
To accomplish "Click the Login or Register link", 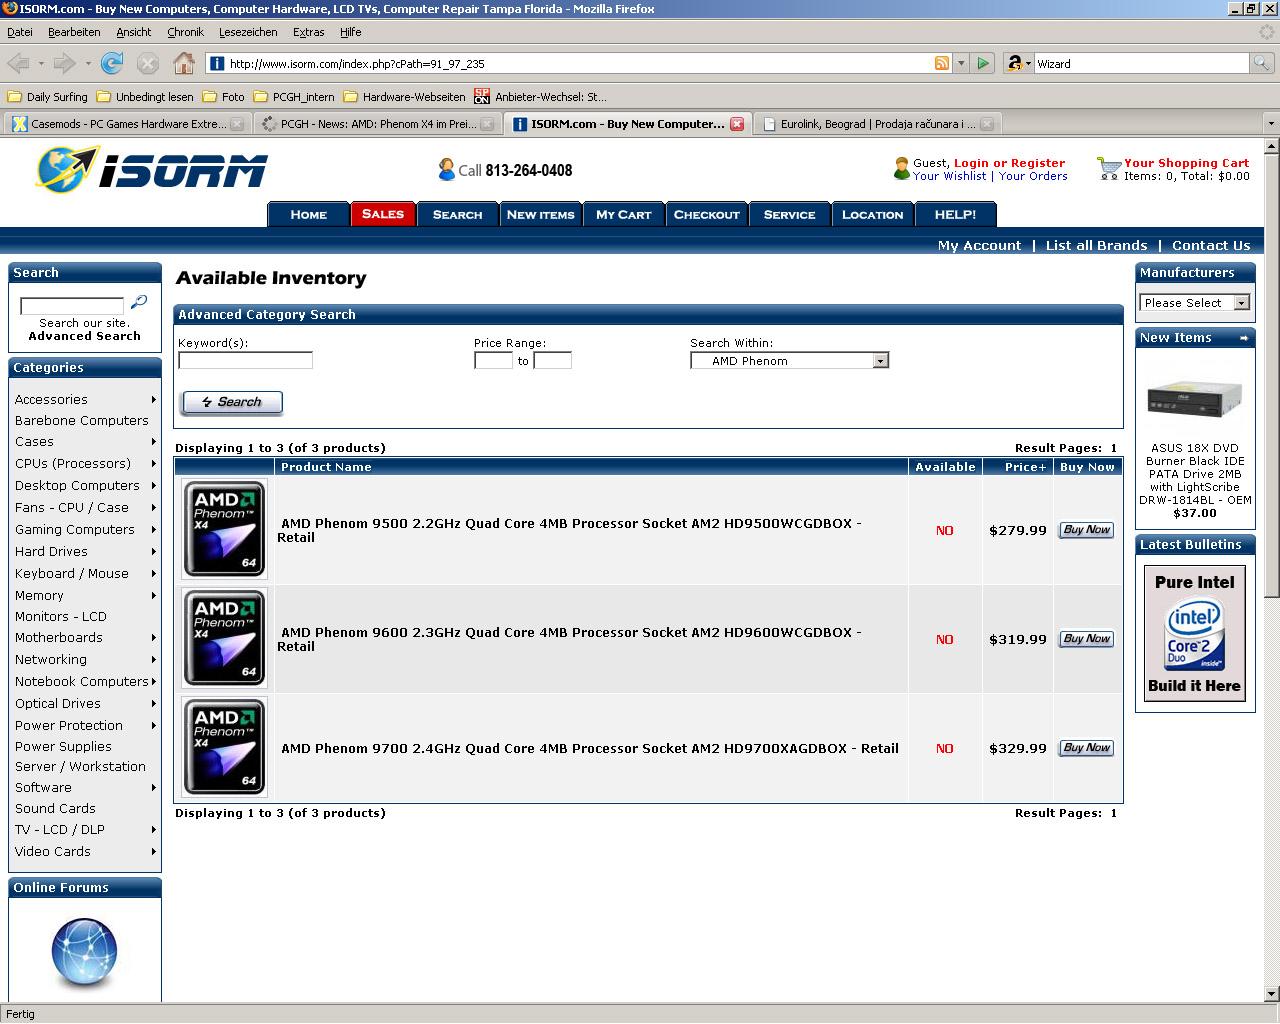I will tap(1009, 163).
